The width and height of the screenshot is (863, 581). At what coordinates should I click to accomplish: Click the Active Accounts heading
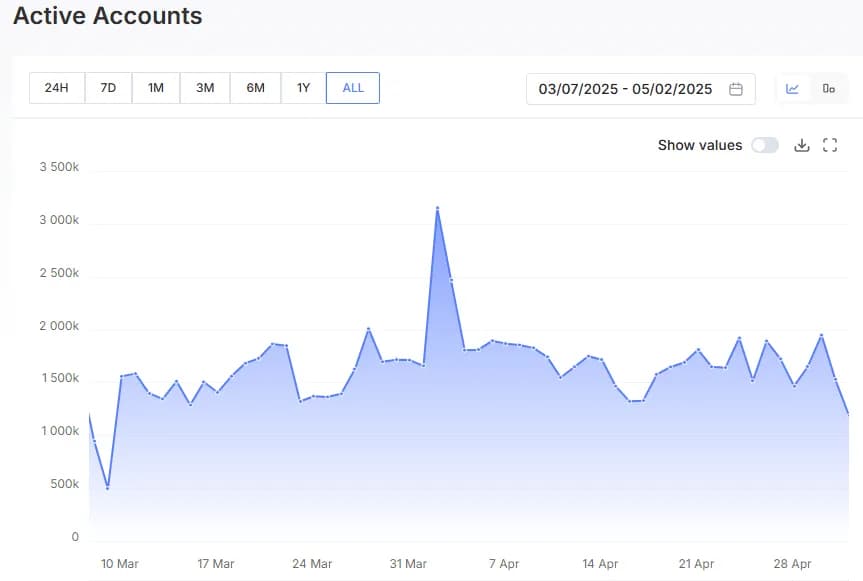coord(107,16)
